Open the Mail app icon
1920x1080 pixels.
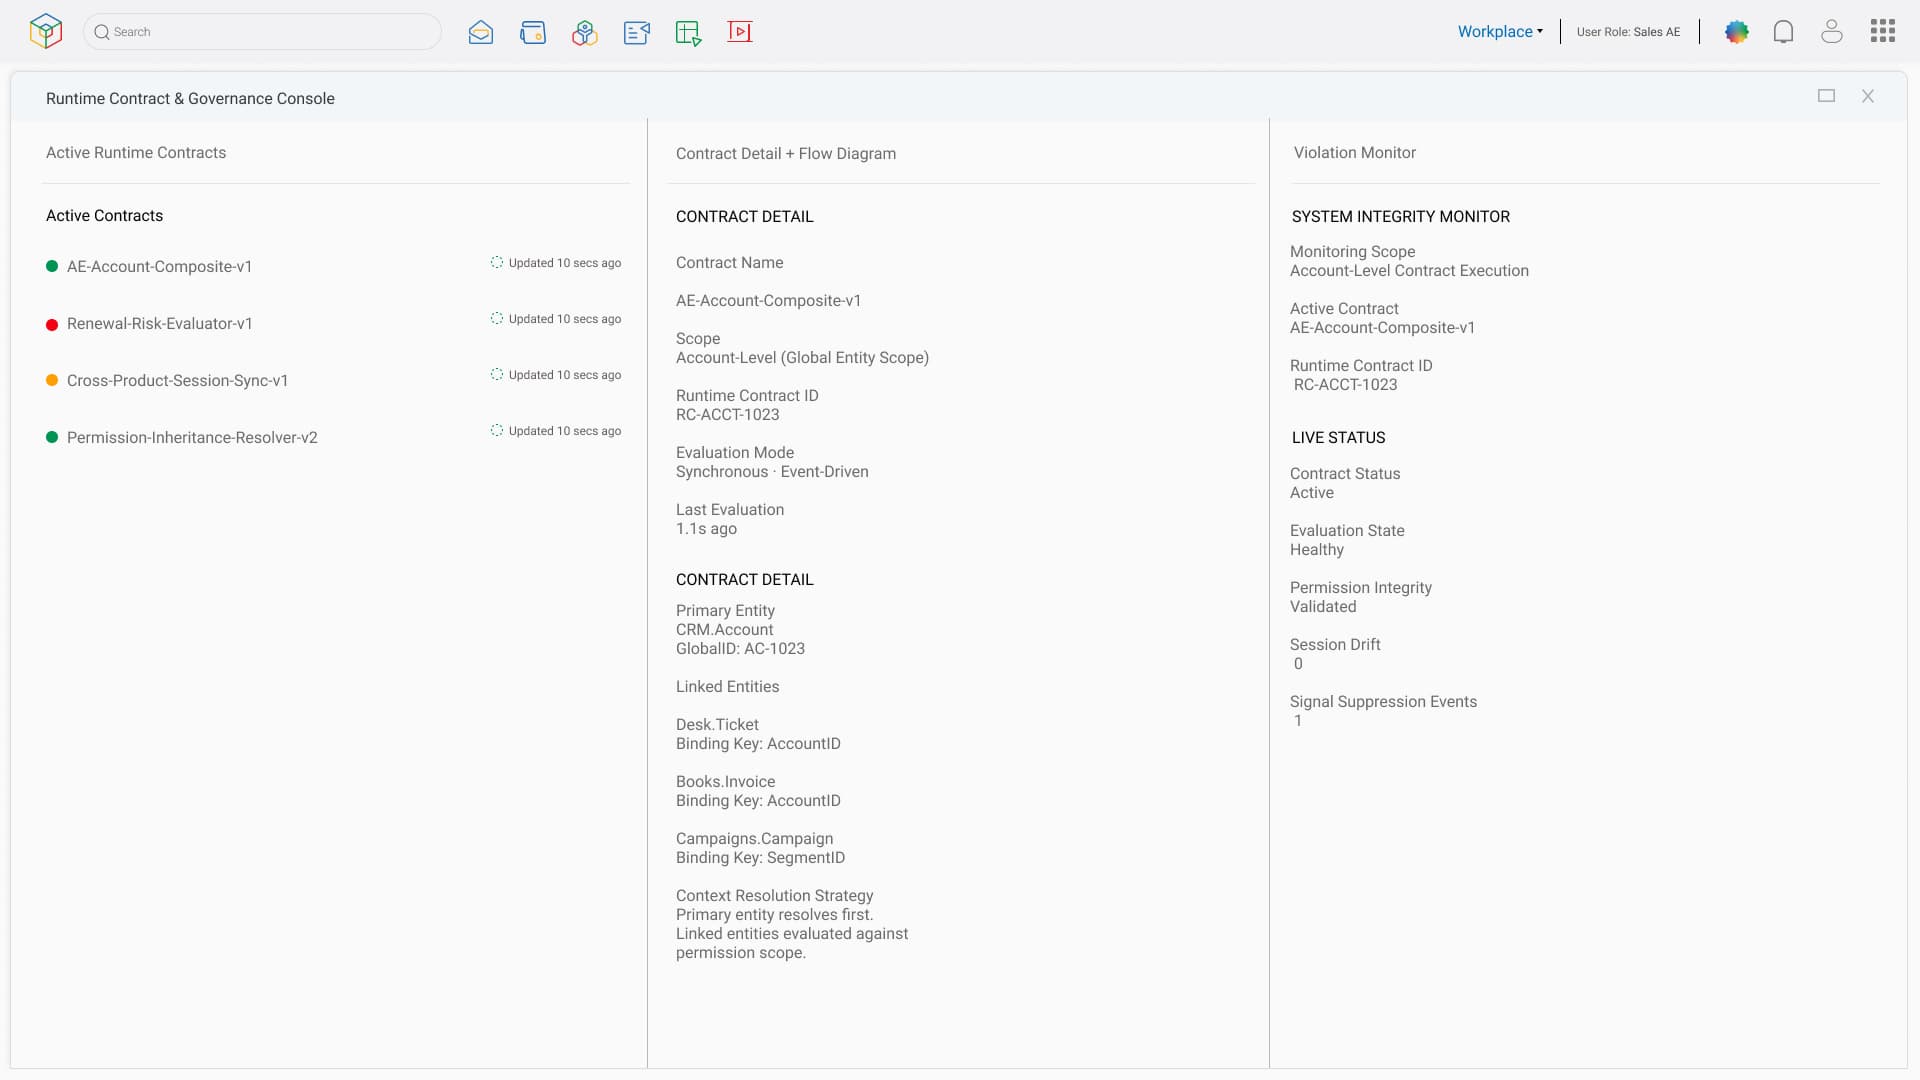click(481, 31)
